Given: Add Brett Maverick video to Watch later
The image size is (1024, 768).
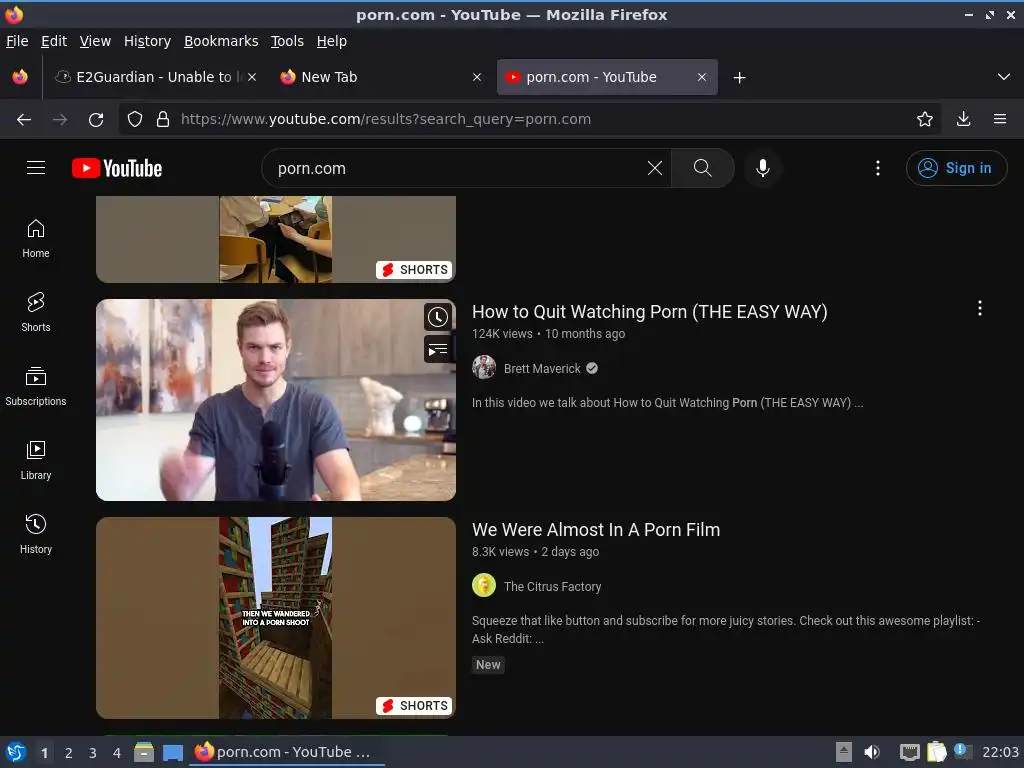Looking at the screenshot, I should pos(438,317).
